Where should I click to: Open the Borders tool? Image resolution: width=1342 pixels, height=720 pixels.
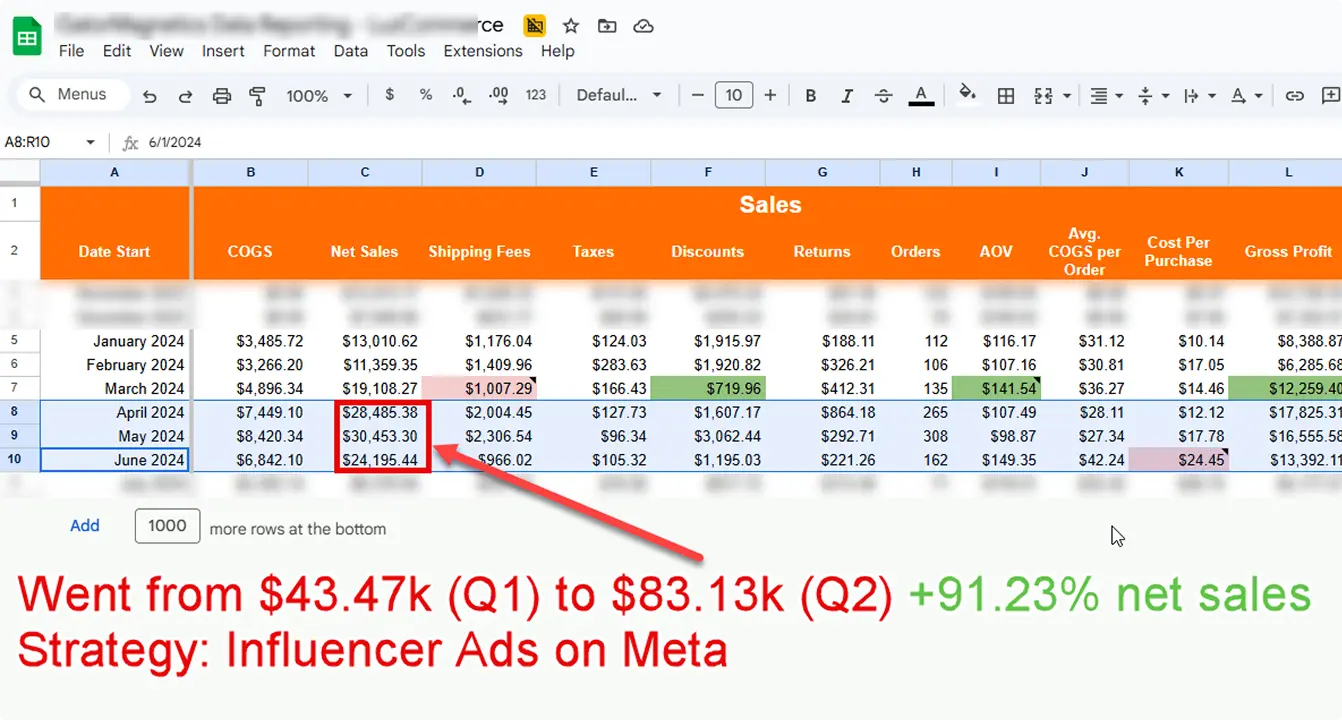coord(1006,96)
